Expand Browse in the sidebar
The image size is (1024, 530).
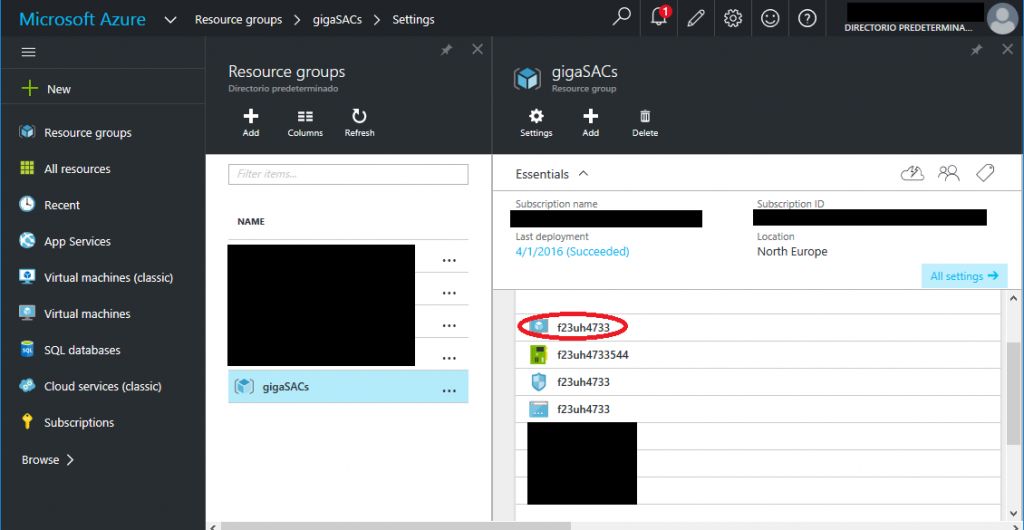click(x=47, y=460)
